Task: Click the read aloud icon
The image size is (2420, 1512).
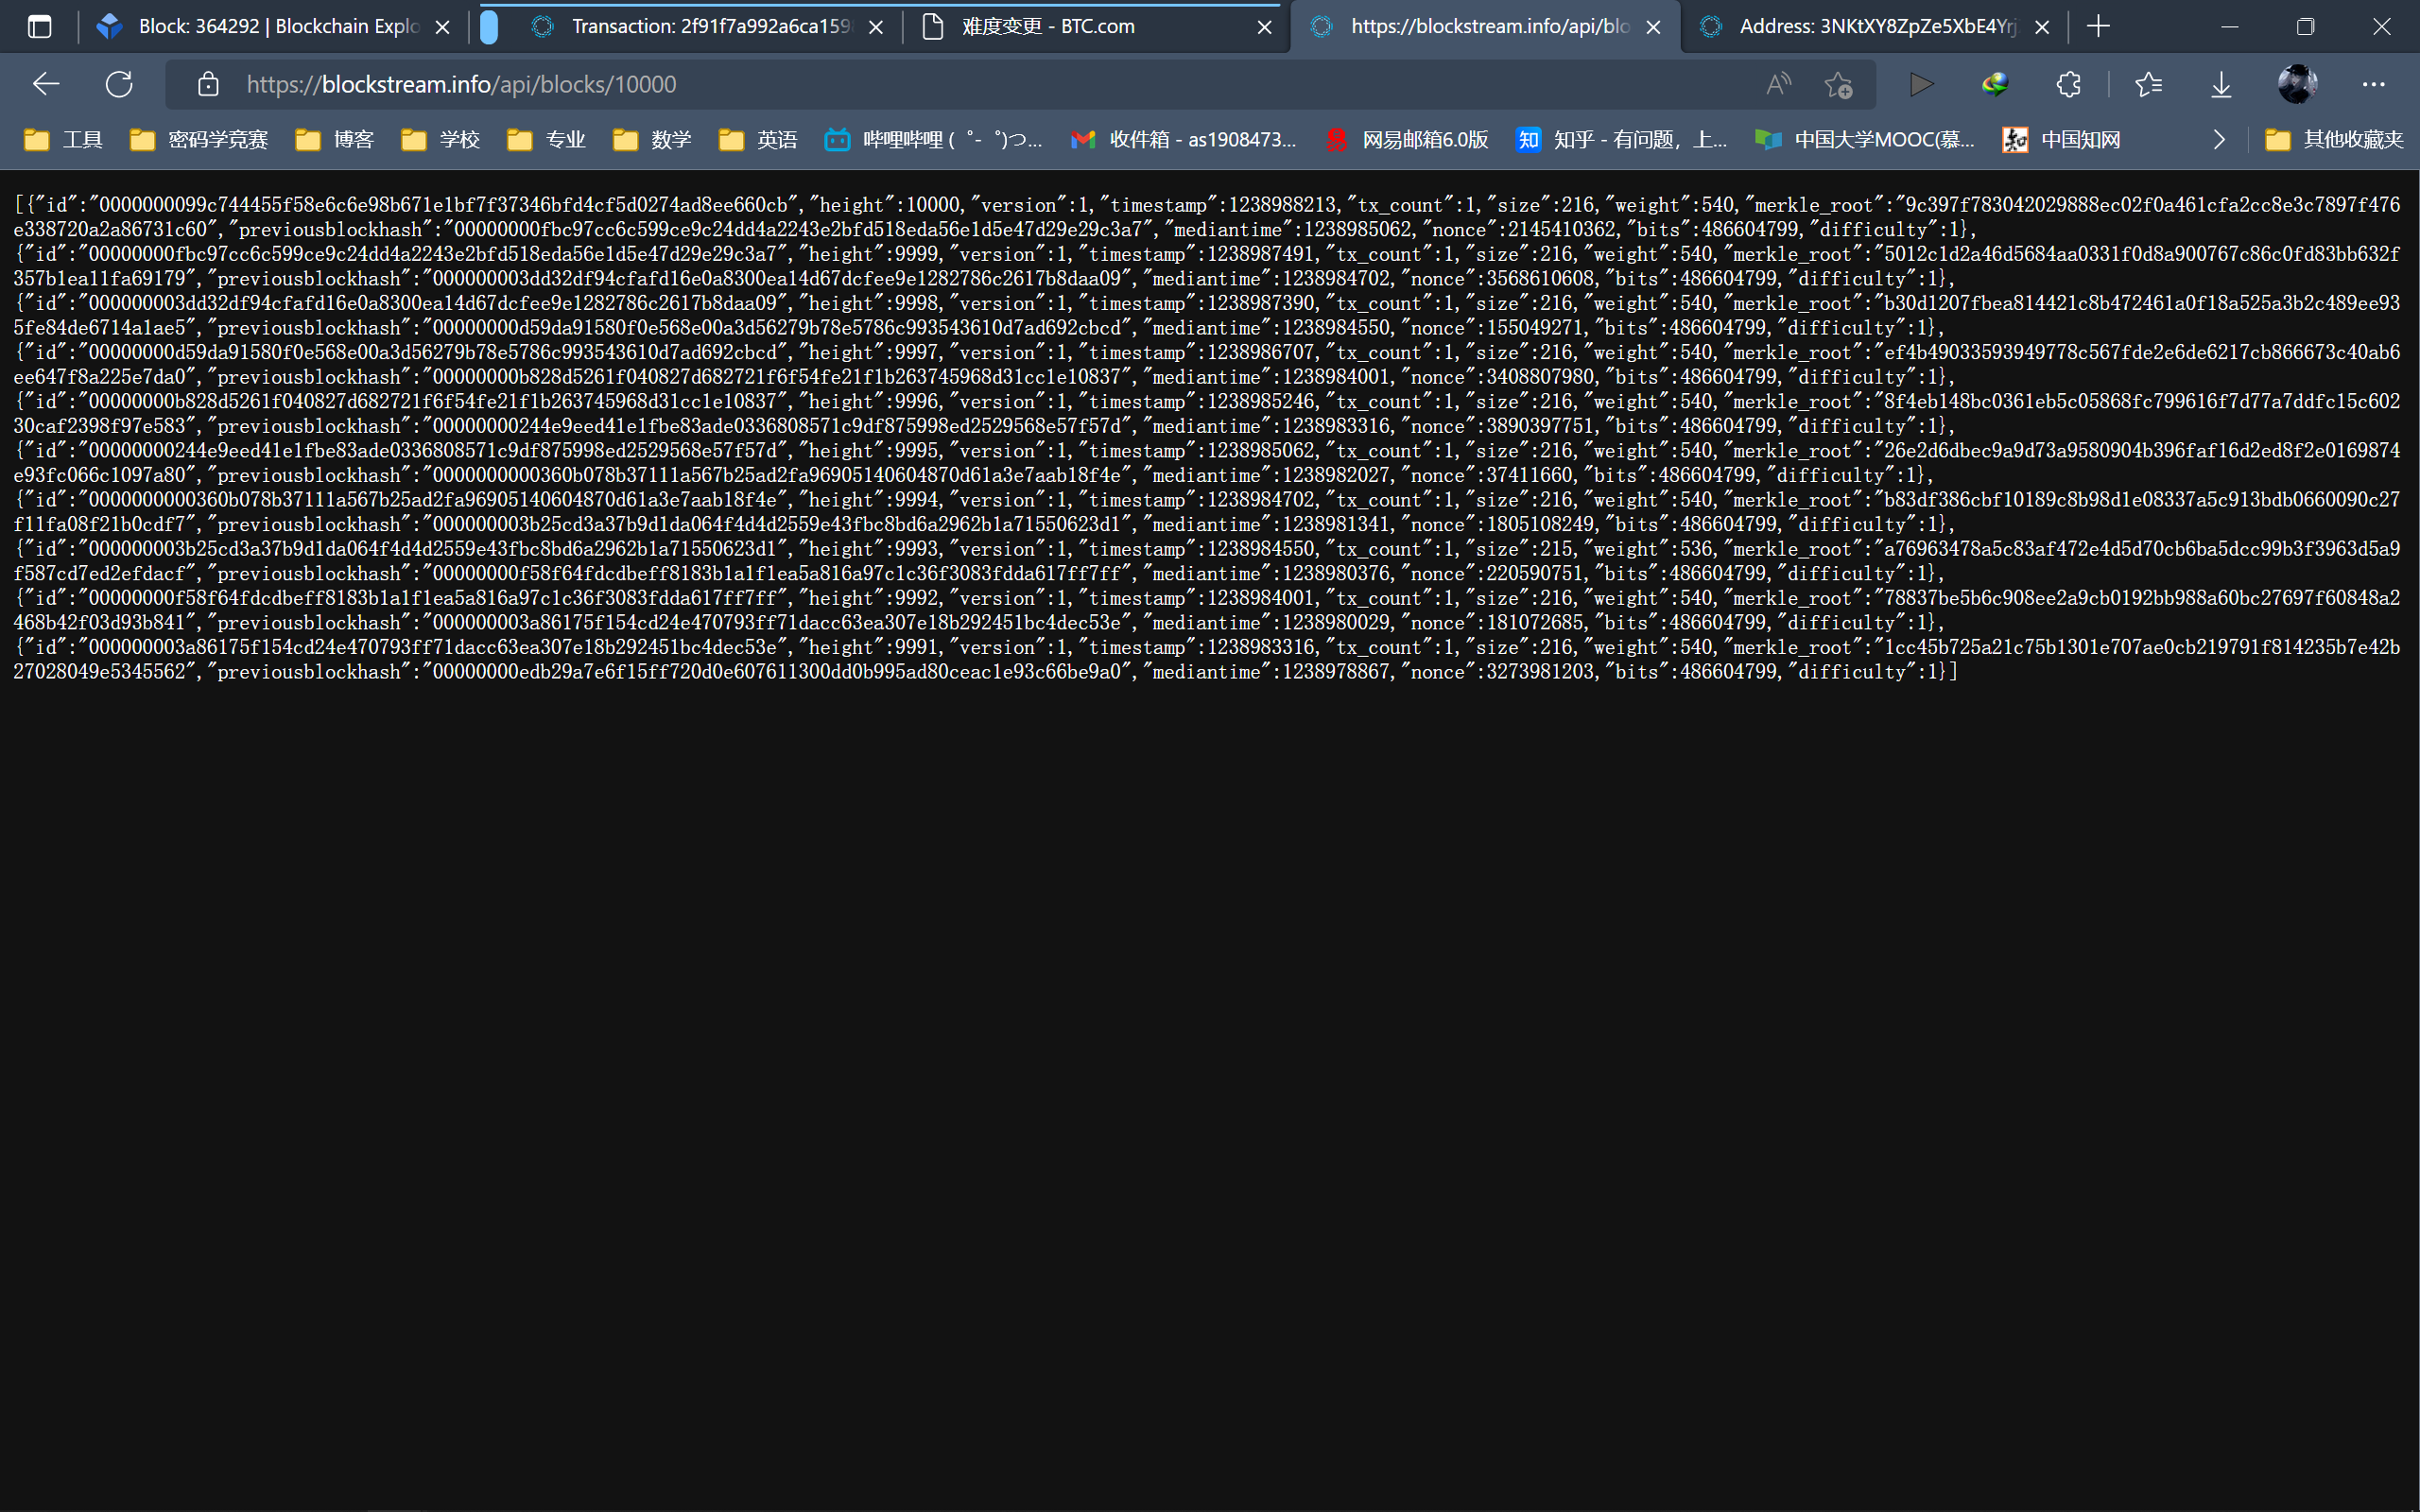Action: (1778, 84)
